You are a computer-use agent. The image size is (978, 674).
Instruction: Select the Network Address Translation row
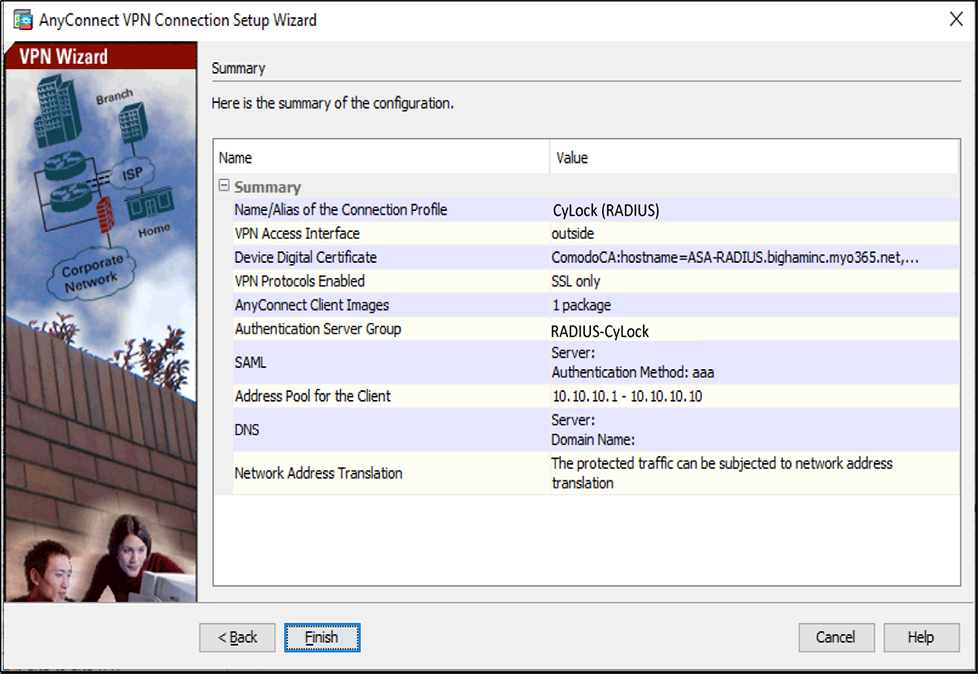click(x=318, y=473)
